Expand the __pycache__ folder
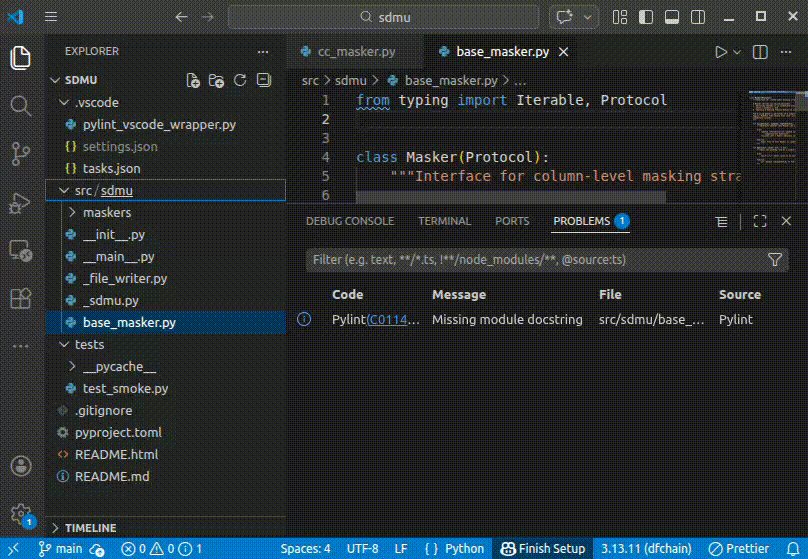 click(x=119, y=367)
